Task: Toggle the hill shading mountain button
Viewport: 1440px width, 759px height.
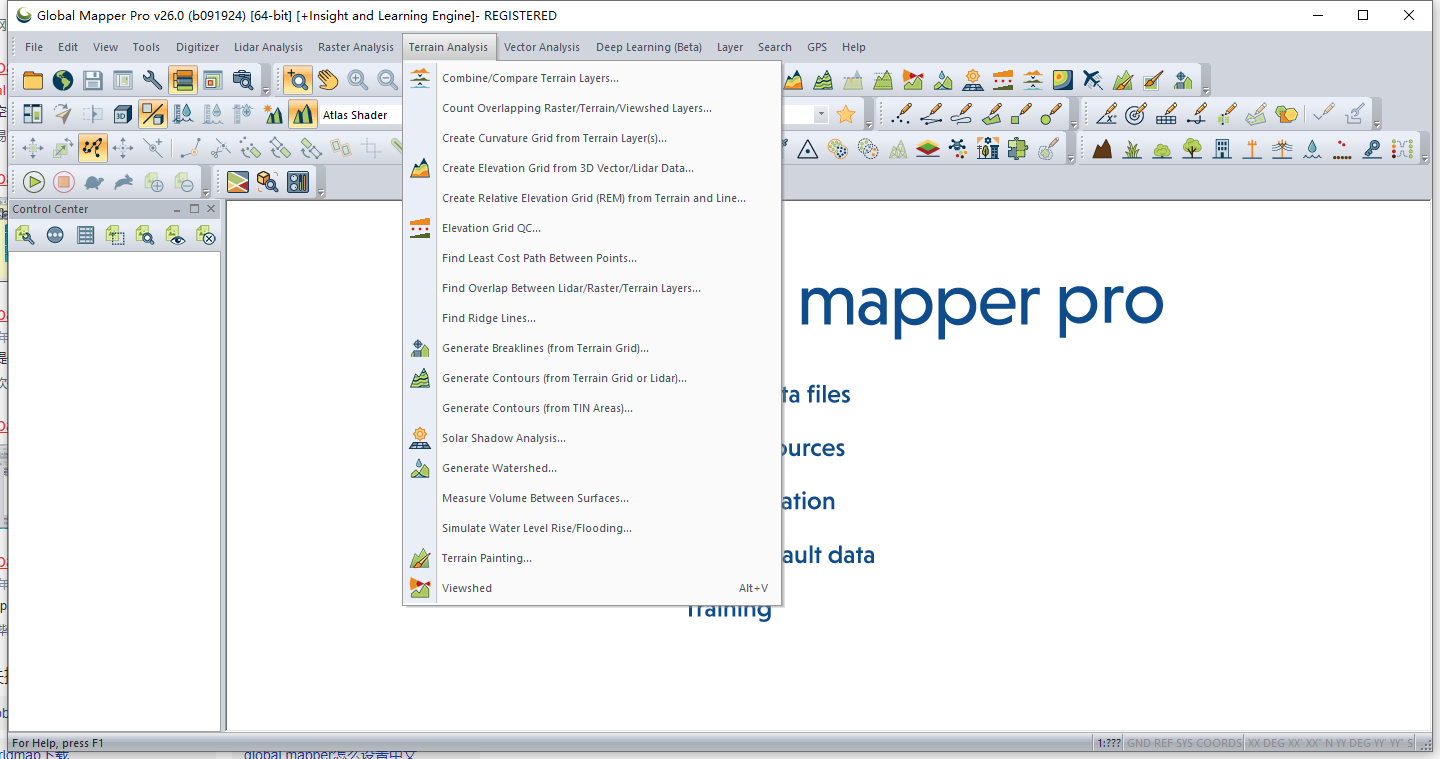Action: click(x=303, y=114)
